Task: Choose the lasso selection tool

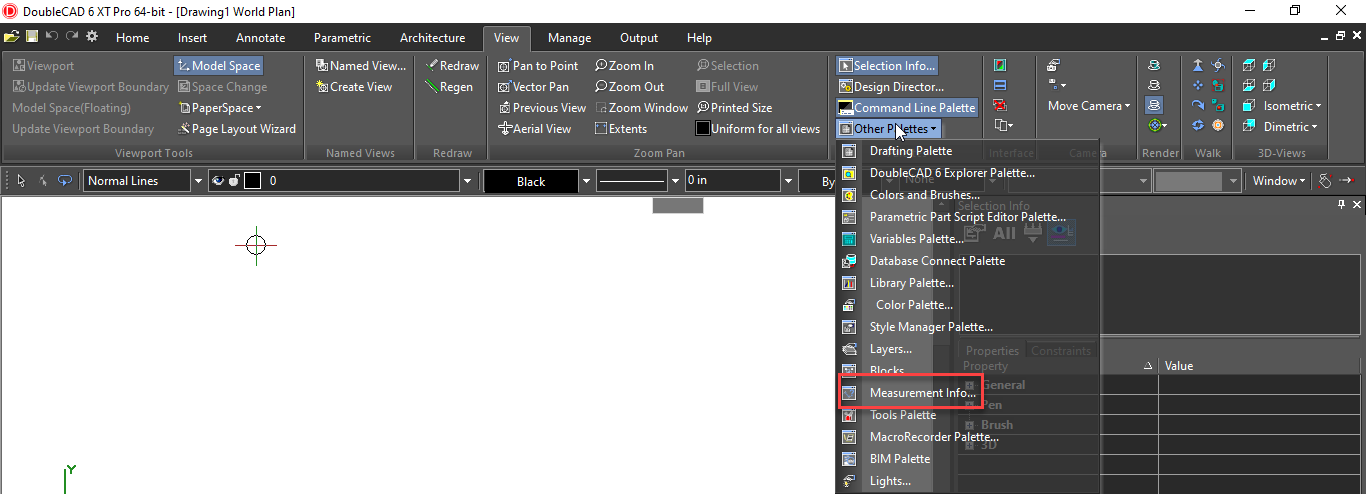Action: [x=65, y=181]
